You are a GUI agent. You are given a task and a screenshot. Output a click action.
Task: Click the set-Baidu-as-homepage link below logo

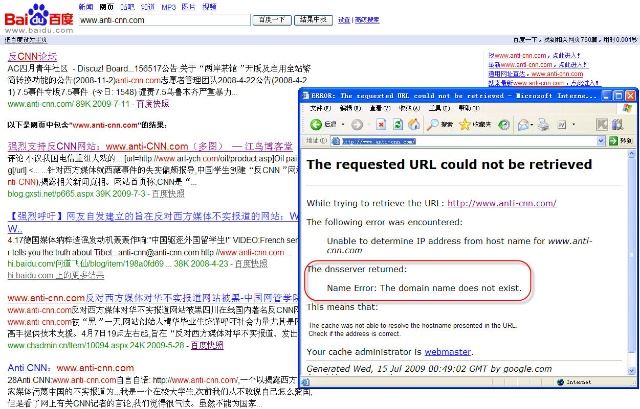pyautogui.click(x=26, y=40)
